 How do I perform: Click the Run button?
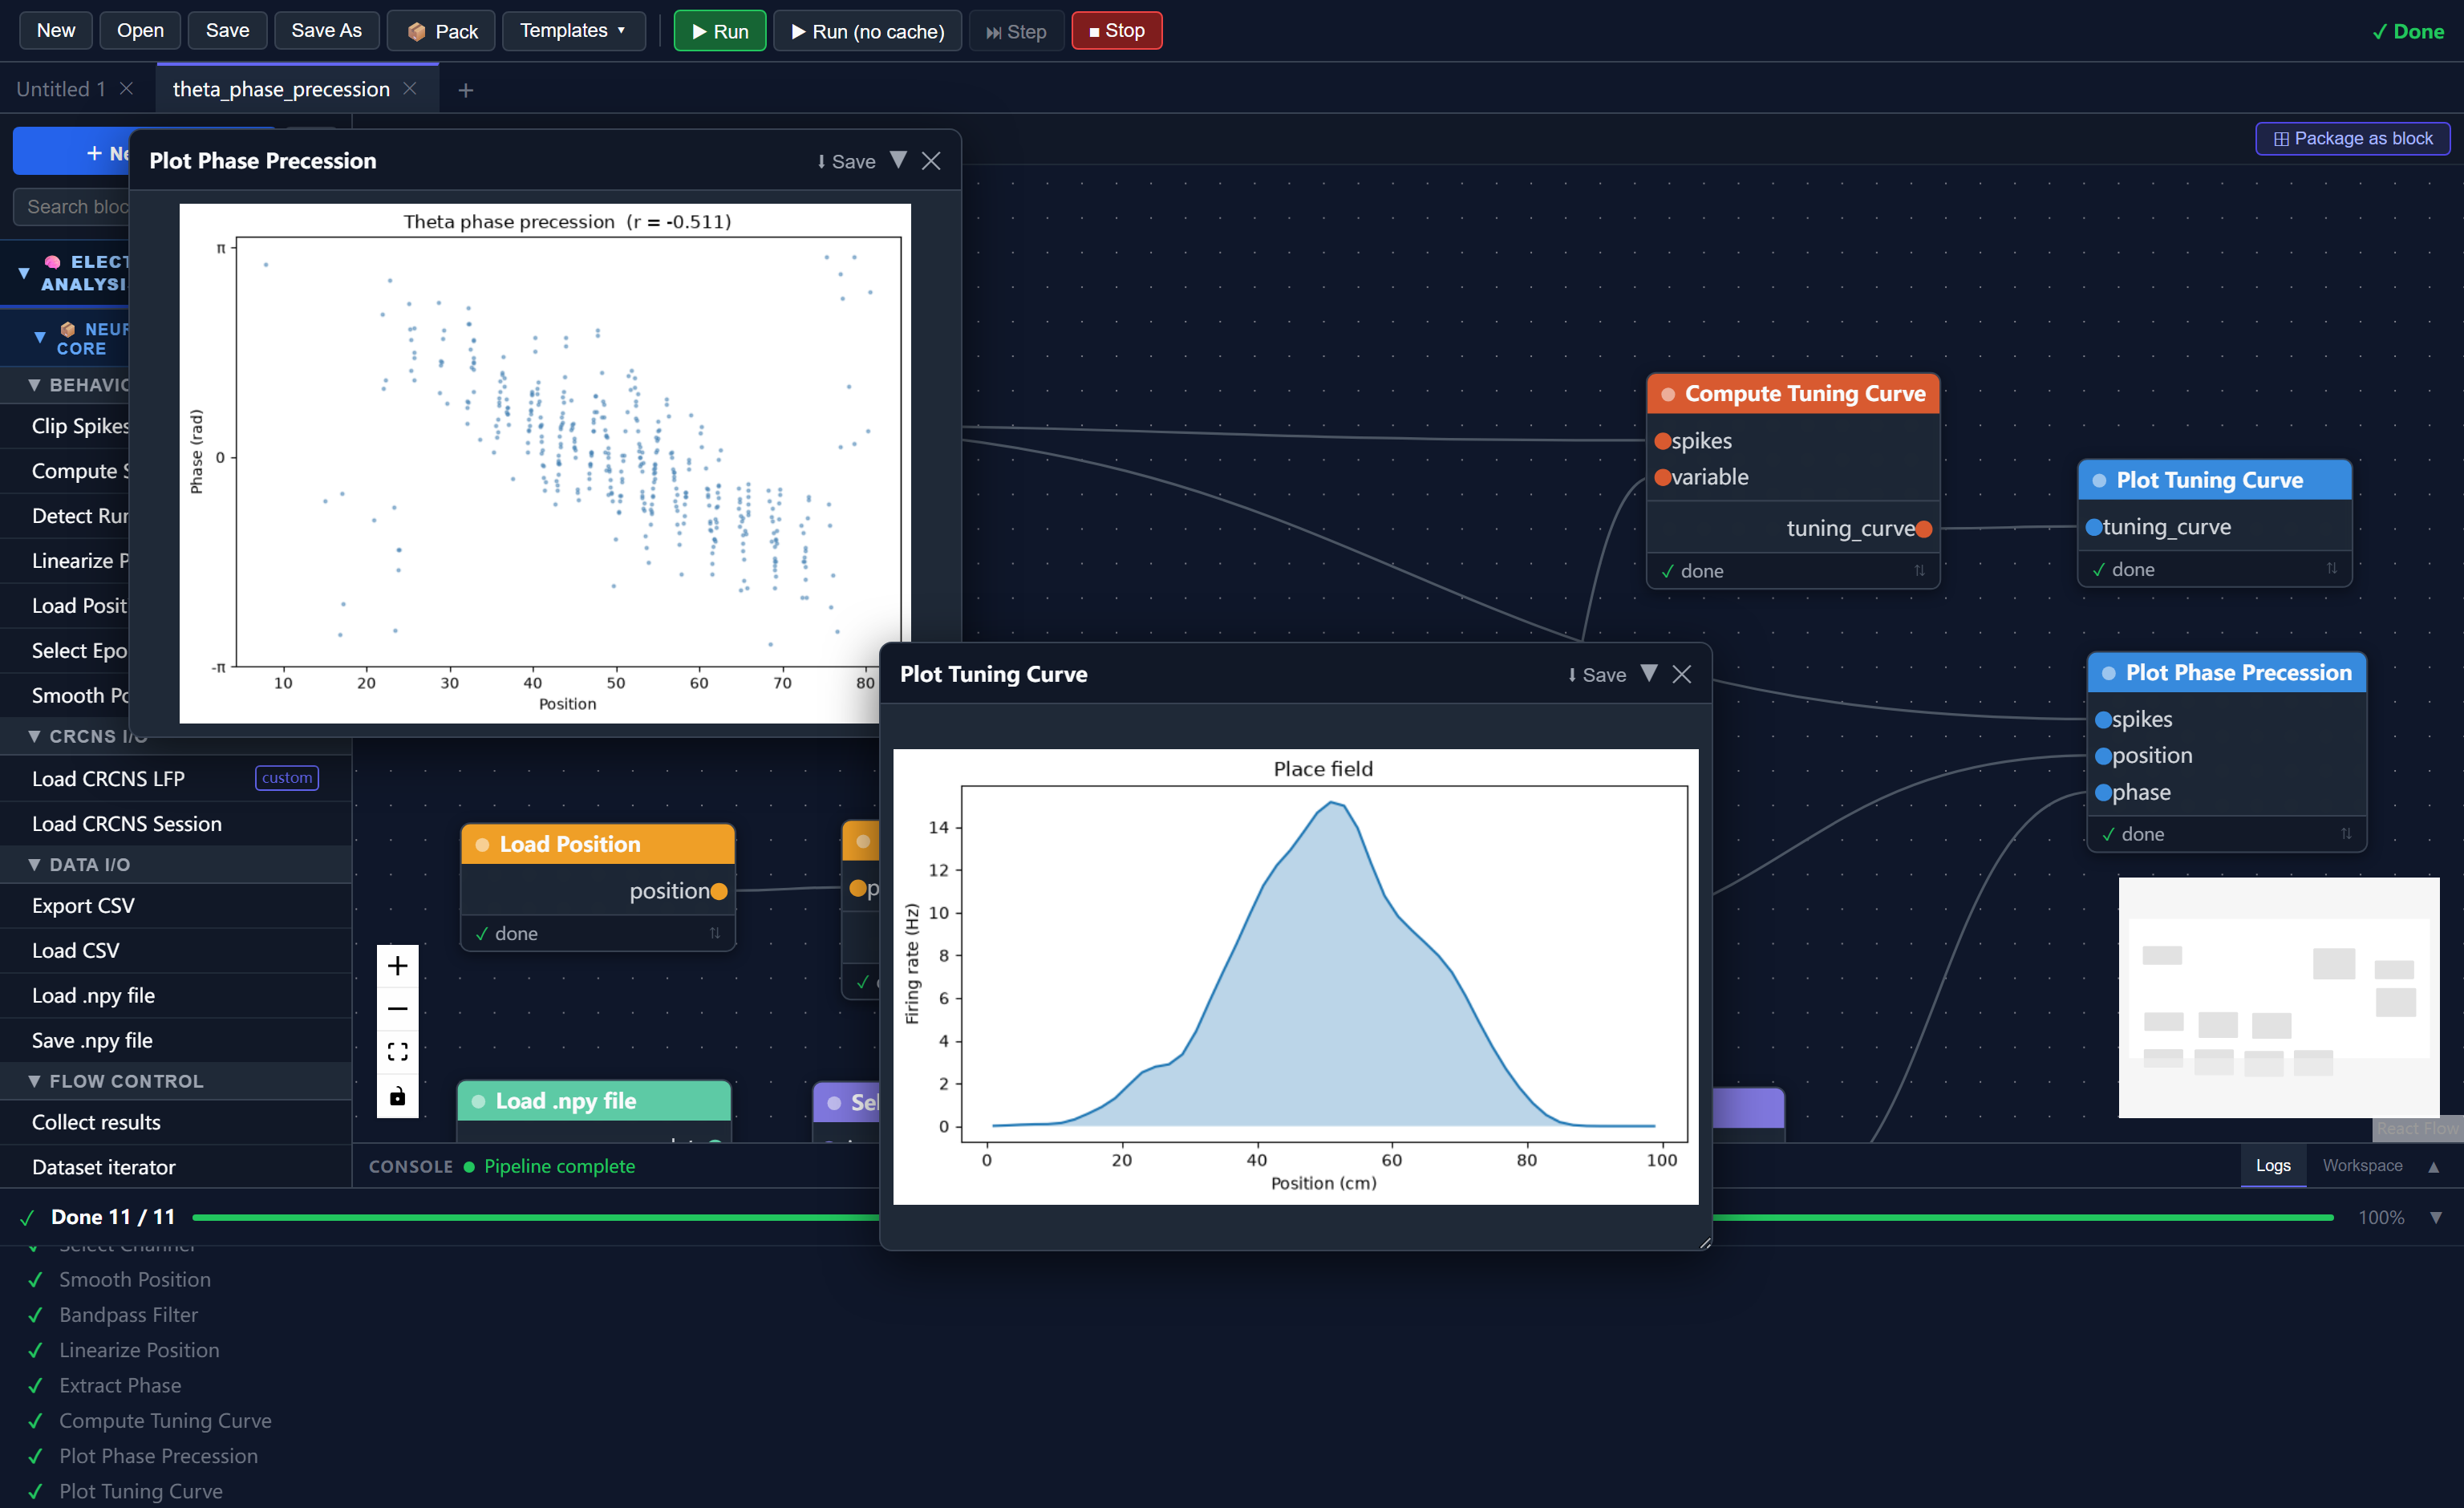point(719,31)
